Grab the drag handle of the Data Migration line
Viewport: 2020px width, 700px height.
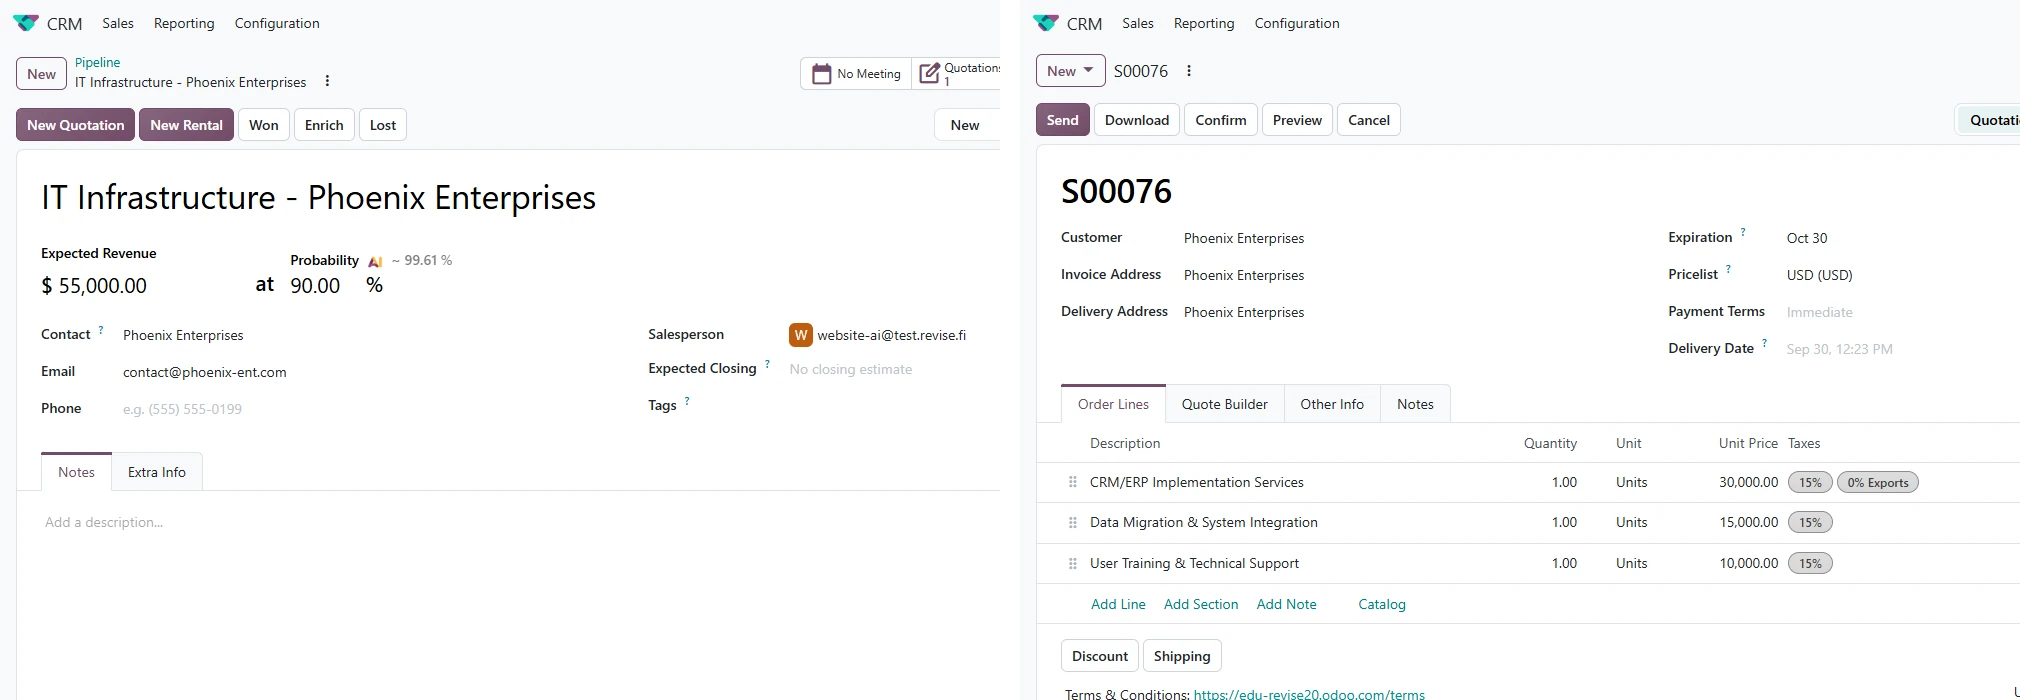coord(1073,522)
